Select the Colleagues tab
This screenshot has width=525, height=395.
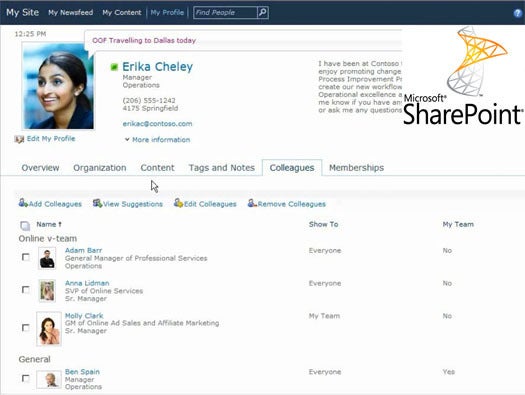(292, 168)
